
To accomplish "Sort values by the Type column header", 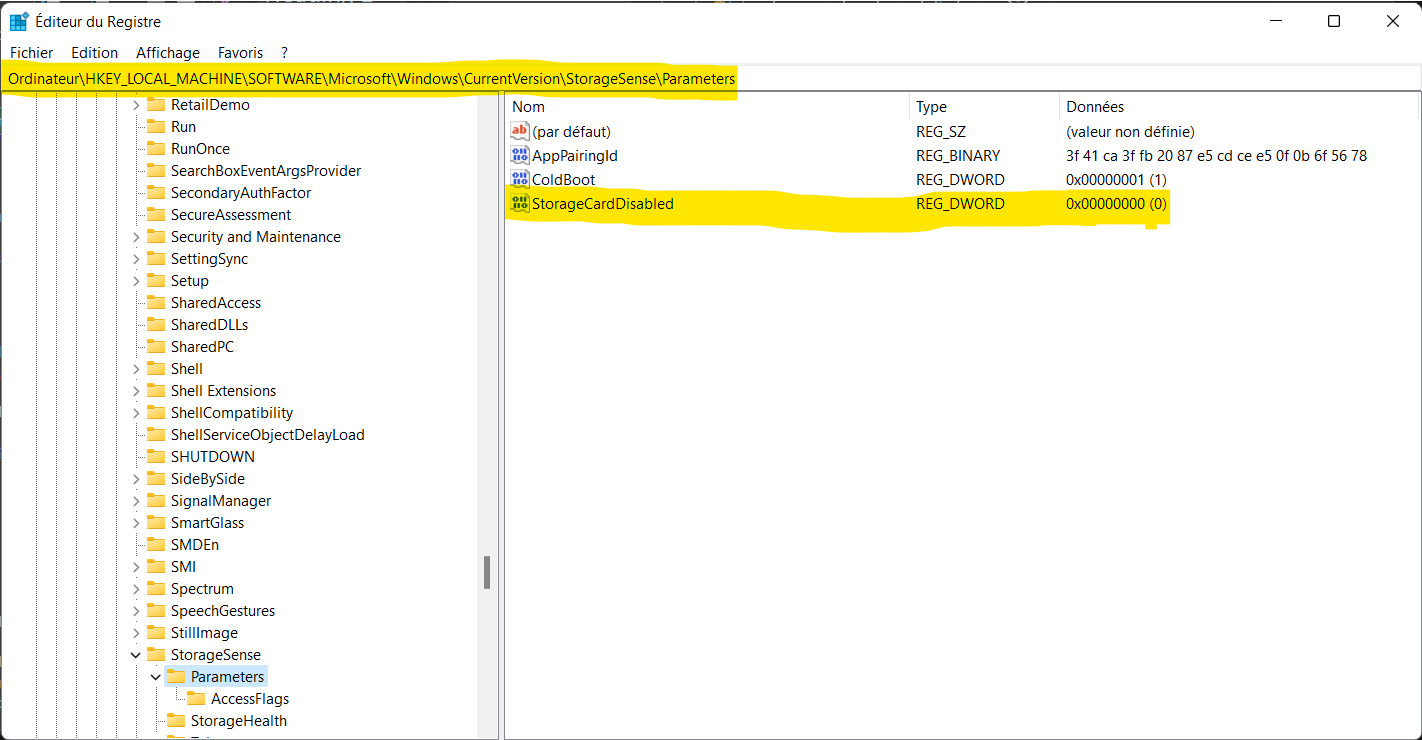I will coord(985,107).
